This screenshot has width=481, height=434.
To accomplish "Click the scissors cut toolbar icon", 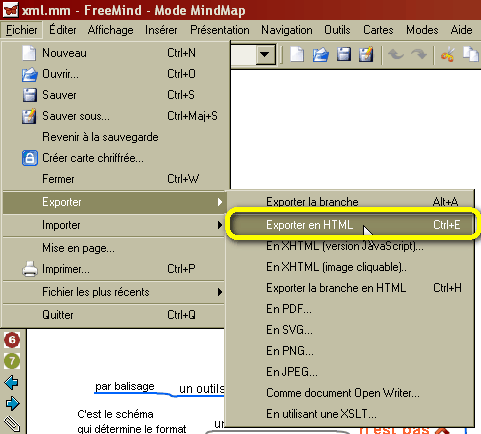I will pyautogui.click(x=447, y=54).
